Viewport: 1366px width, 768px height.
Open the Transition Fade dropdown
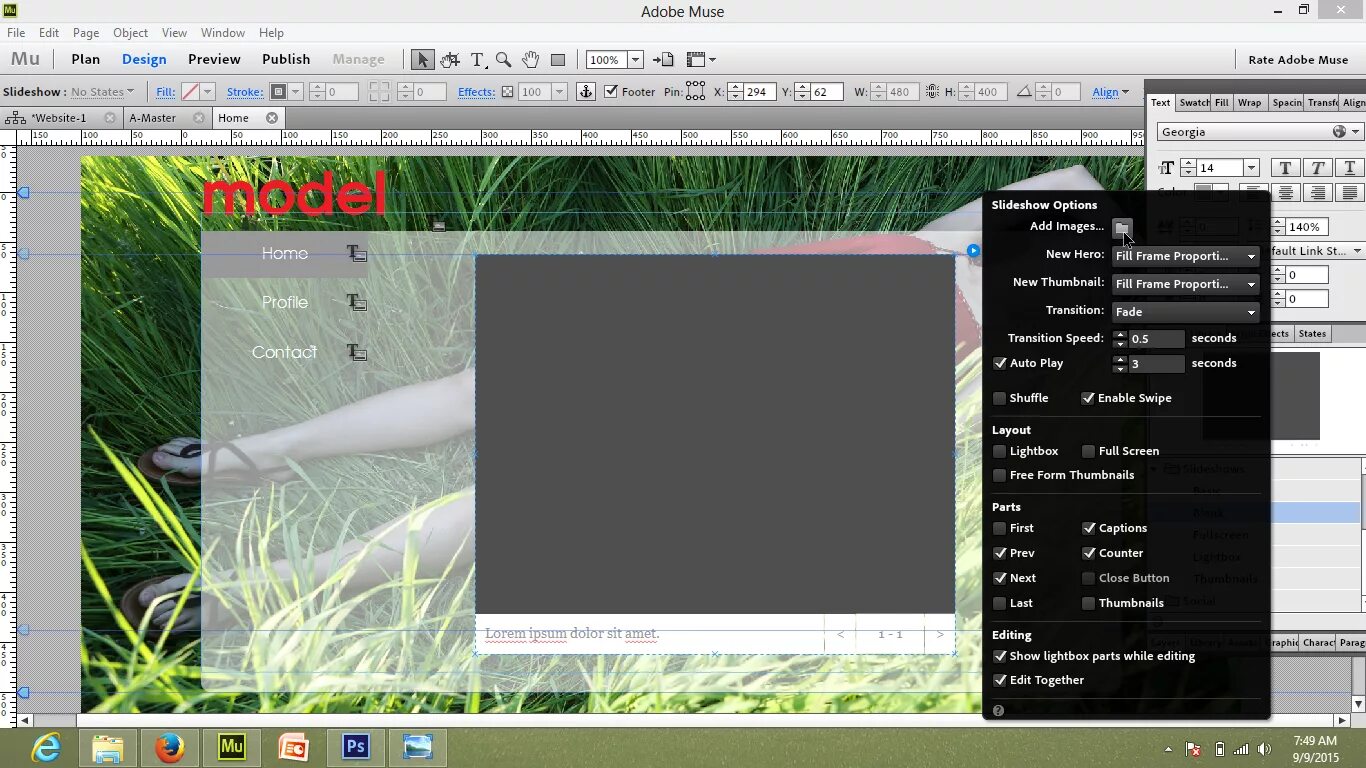click(x=1186, y=312)
